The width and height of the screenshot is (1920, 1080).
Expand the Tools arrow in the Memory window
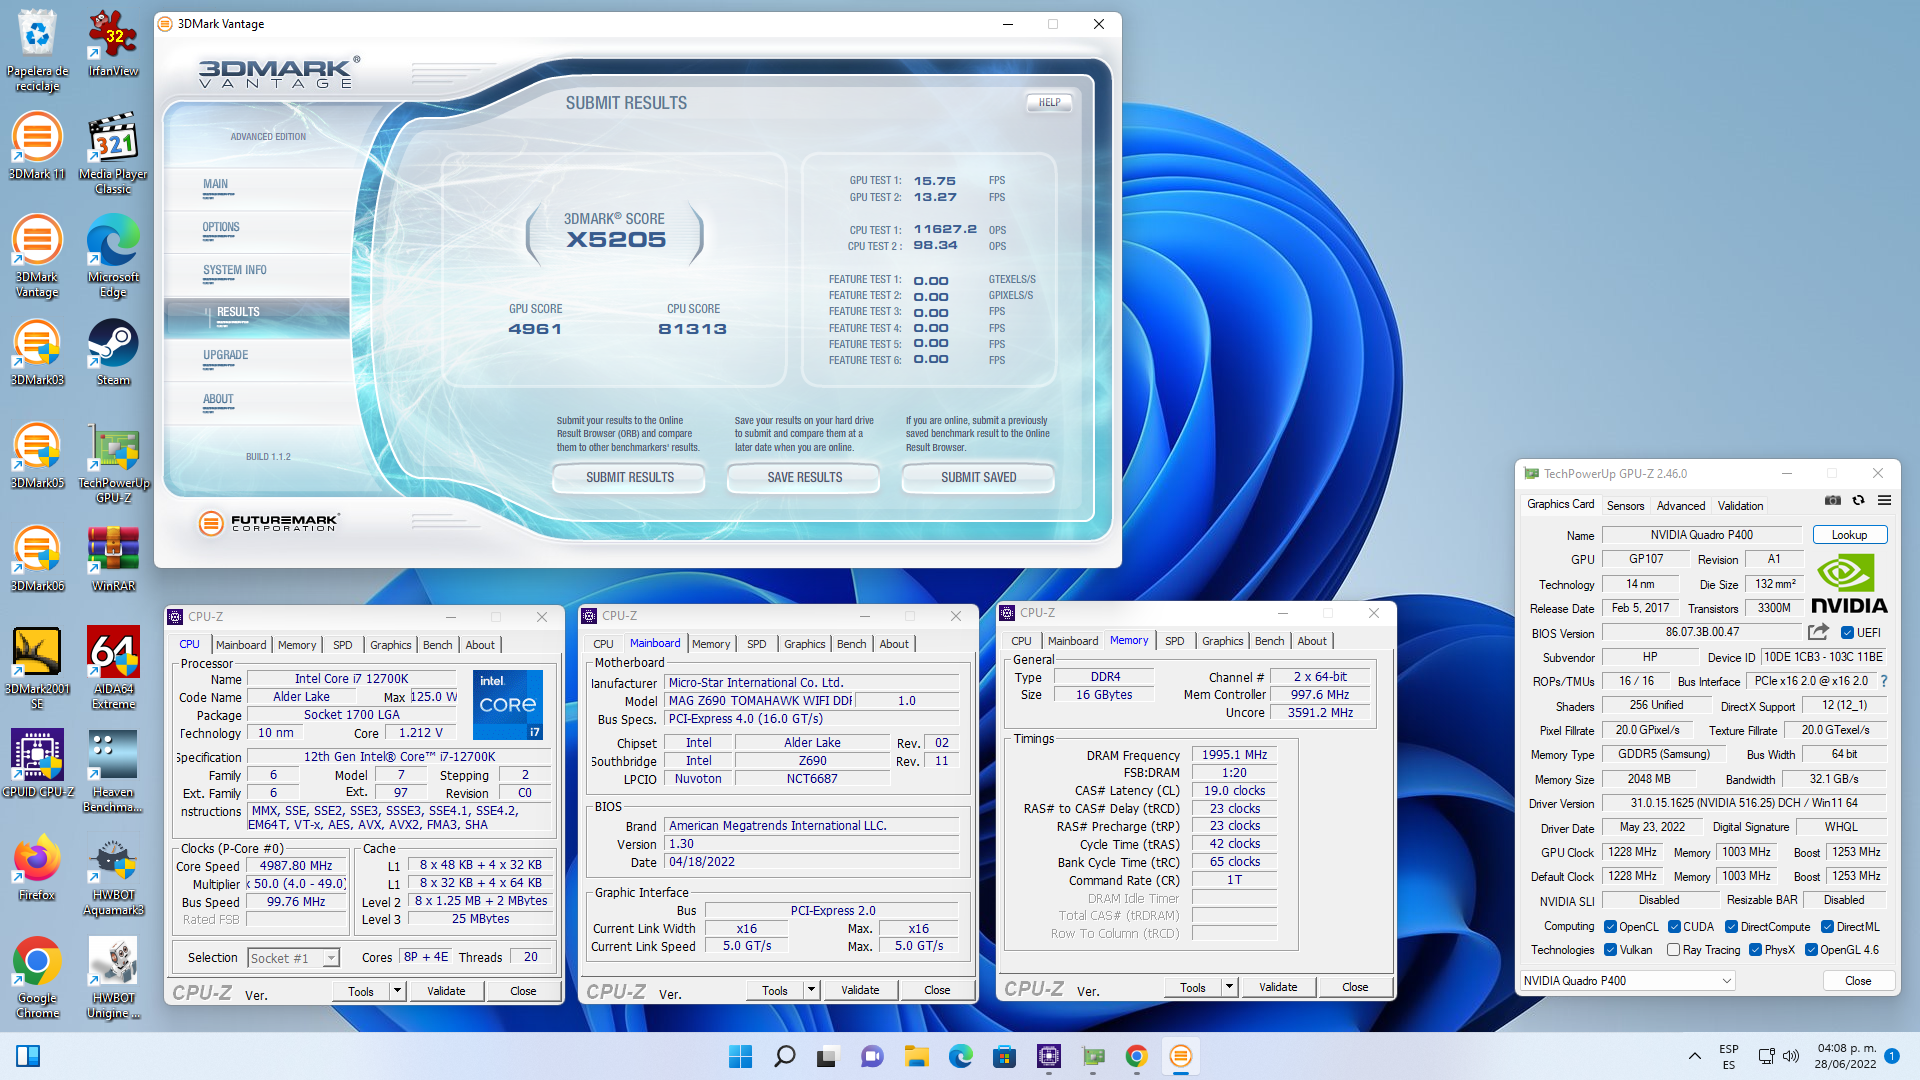[x=1229, y=987]
